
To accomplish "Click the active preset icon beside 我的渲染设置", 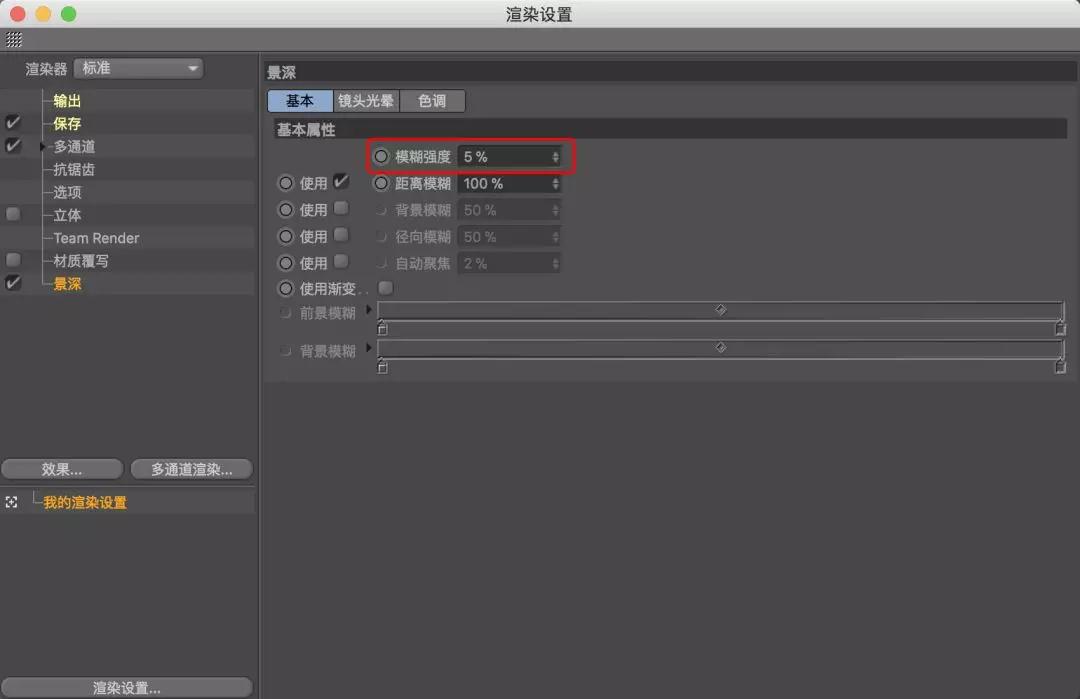I will tap(12, 502).
